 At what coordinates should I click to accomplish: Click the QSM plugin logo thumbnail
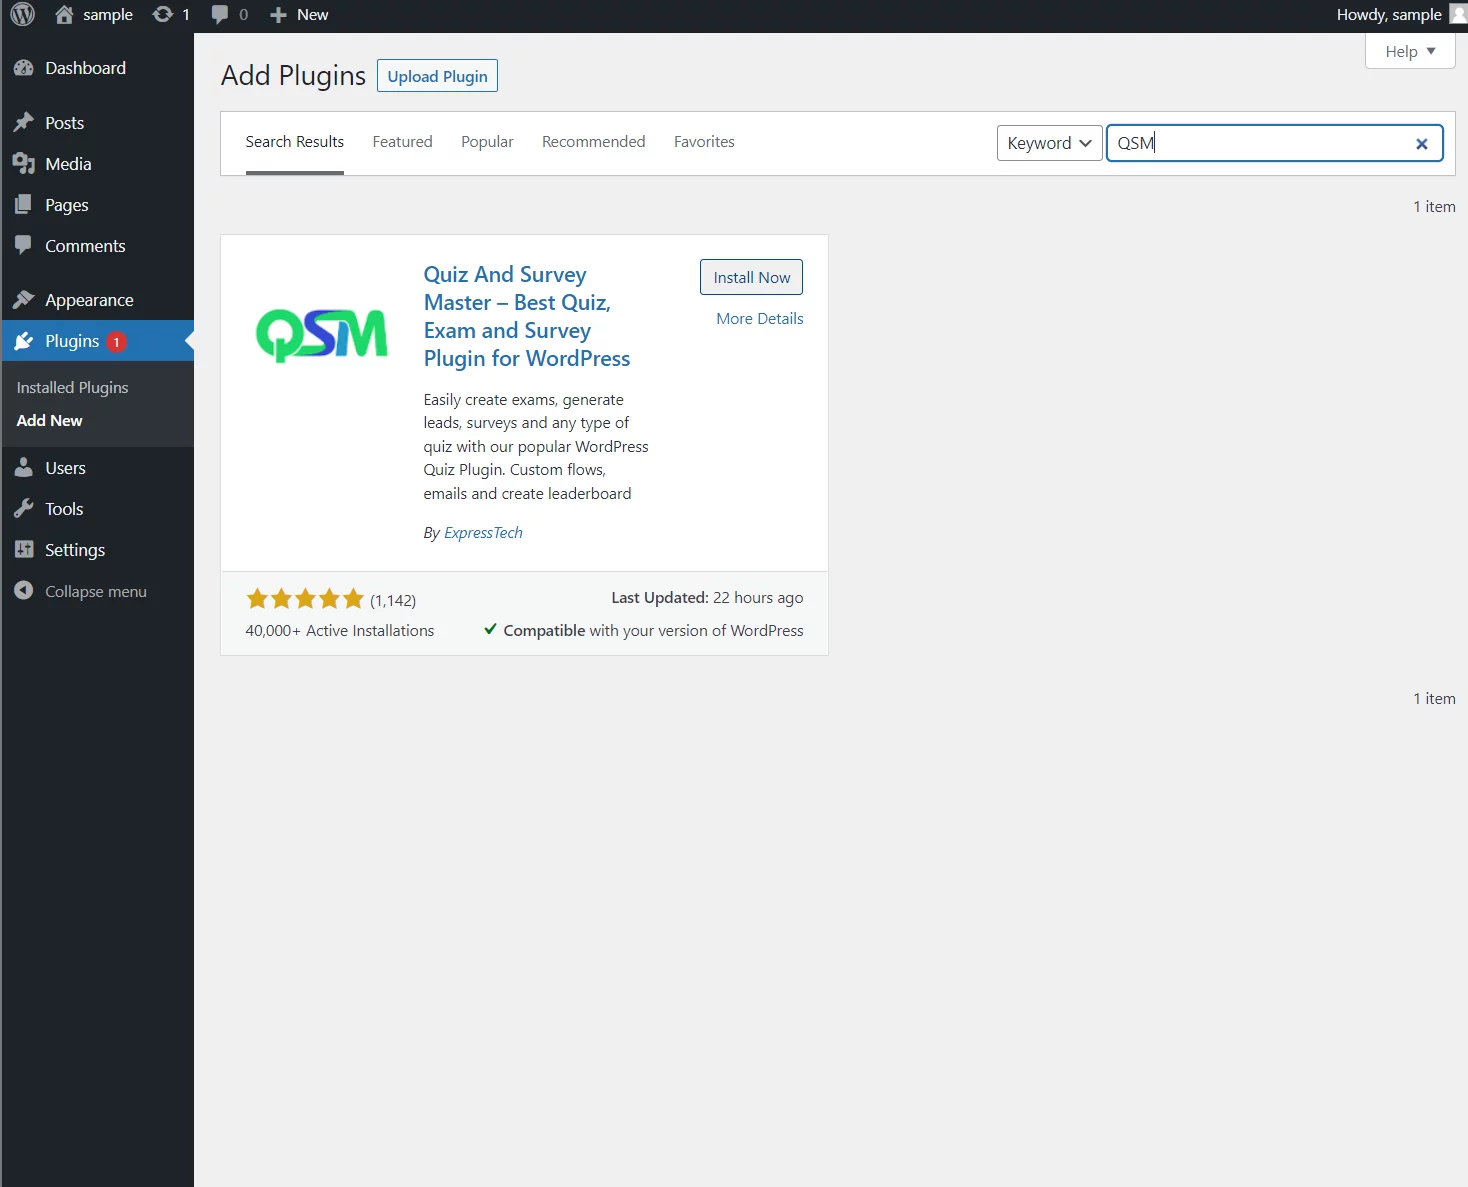(322, 336)
